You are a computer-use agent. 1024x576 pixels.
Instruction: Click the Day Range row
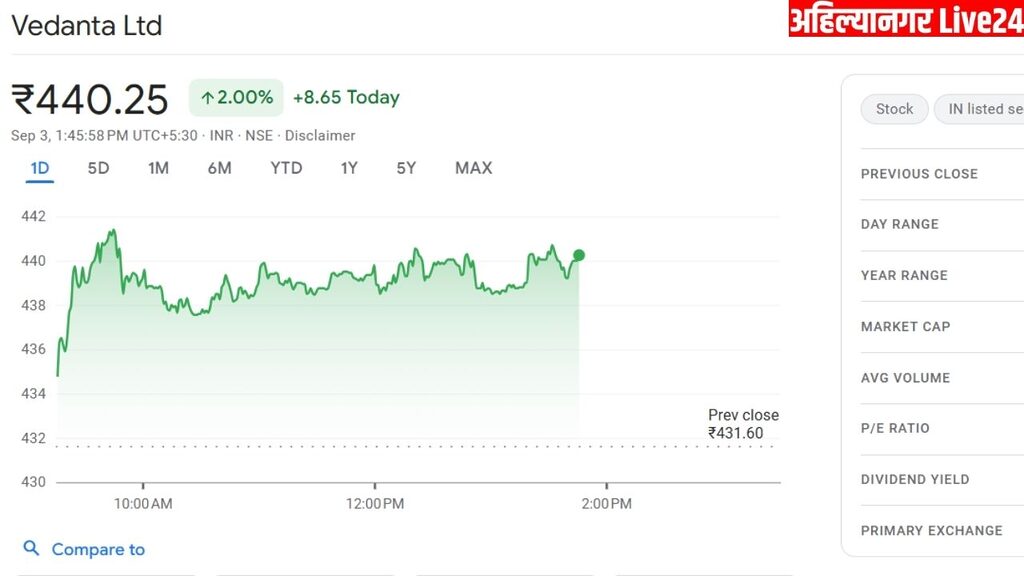point(900,224)
